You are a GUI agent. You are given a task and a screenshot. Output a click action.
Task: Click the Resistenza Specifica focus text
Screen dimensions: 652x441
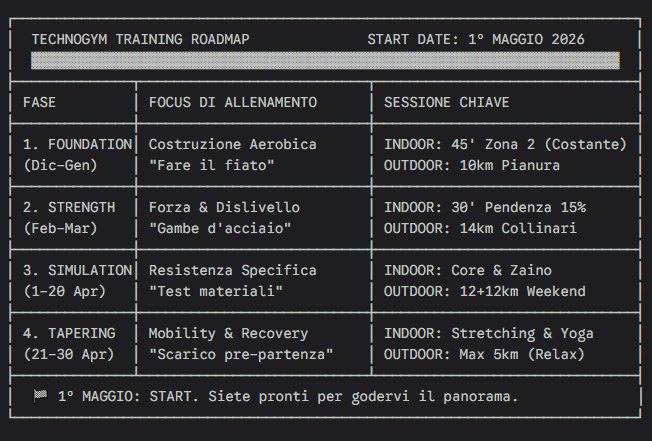[233, 271]
